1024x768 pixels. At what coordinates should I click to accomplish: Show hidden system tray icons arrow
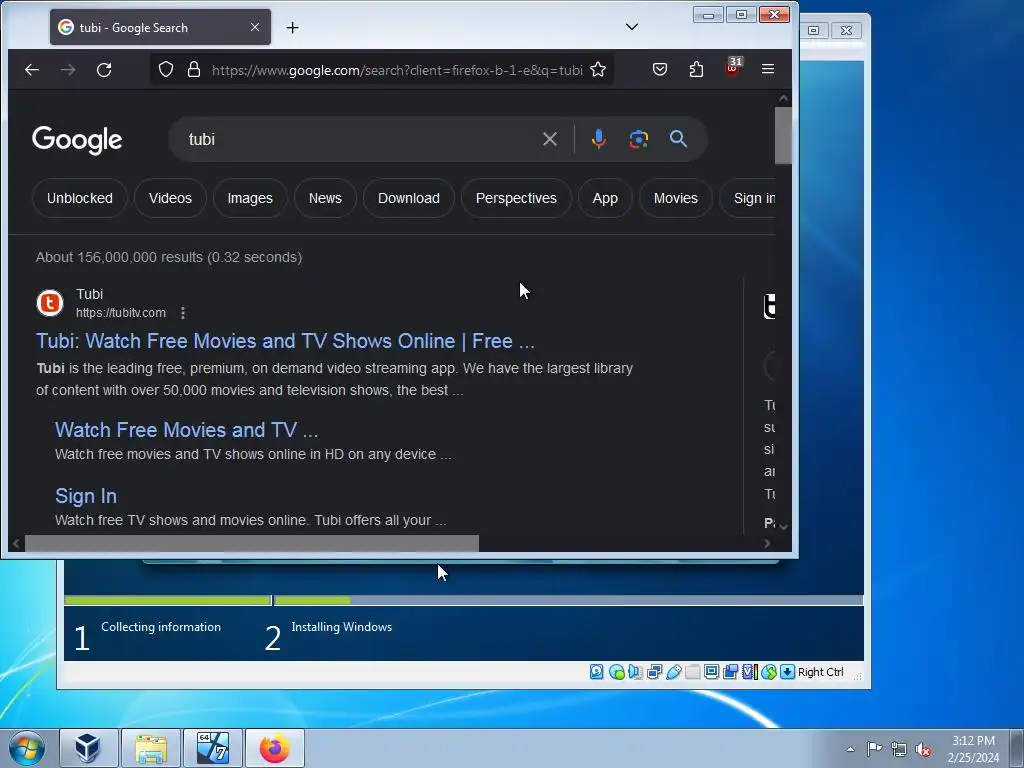pos(850,749)
